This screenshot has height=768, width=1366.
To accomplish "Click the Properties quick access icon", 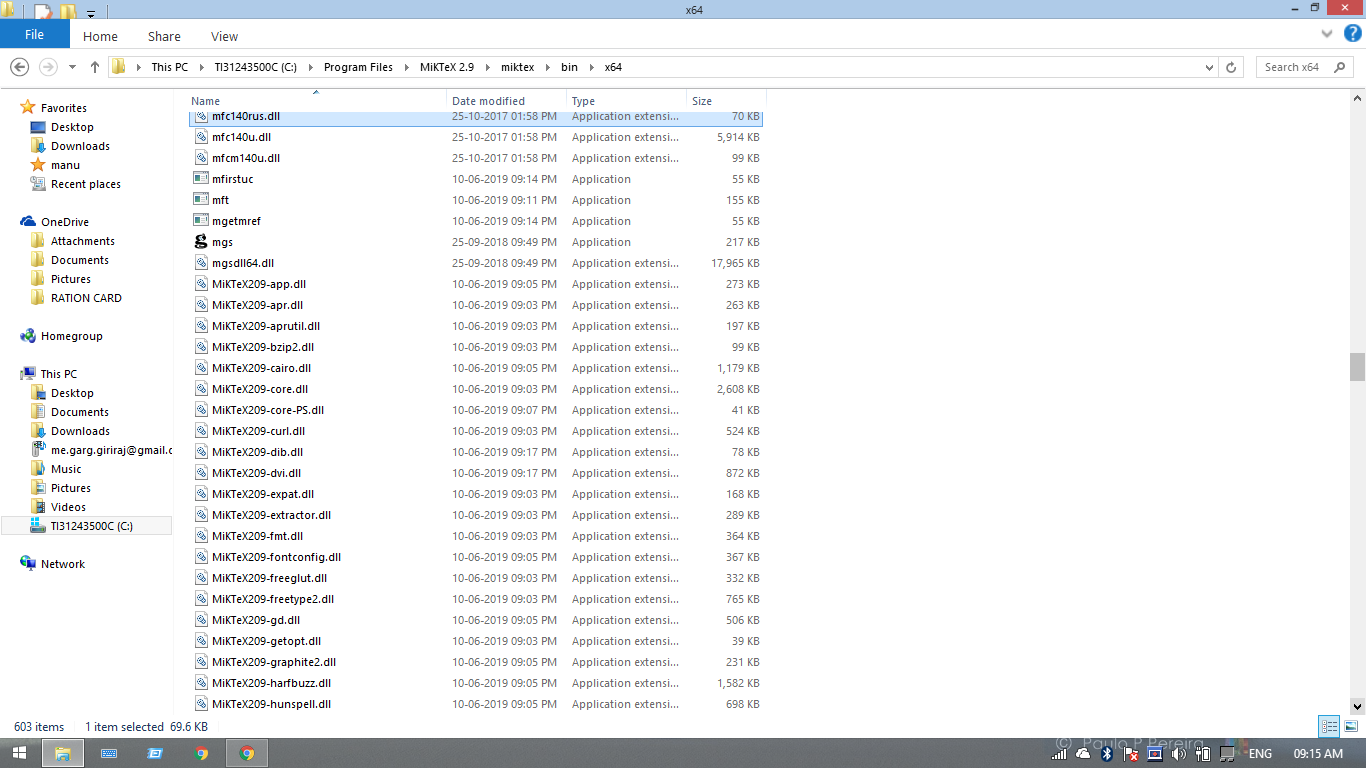I will coord(44,12).
